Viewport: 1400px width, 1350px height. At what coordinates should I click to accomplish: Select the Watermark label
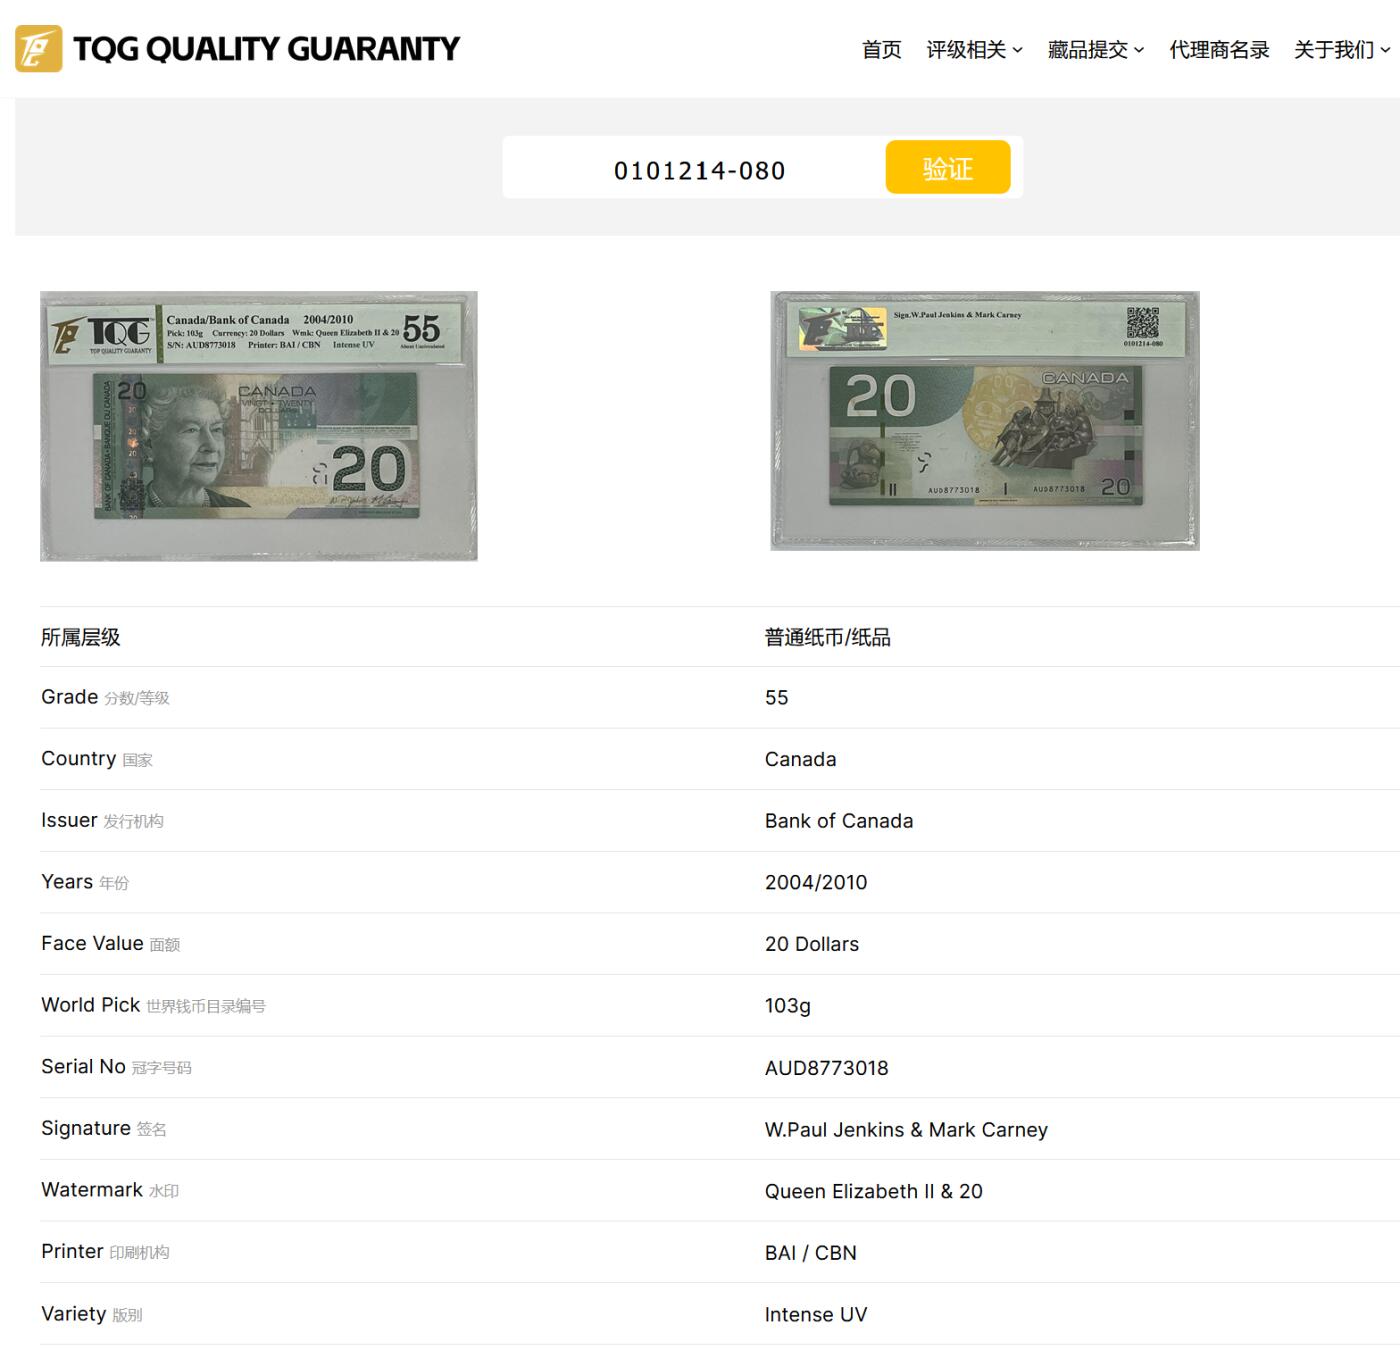point(92,1190)
